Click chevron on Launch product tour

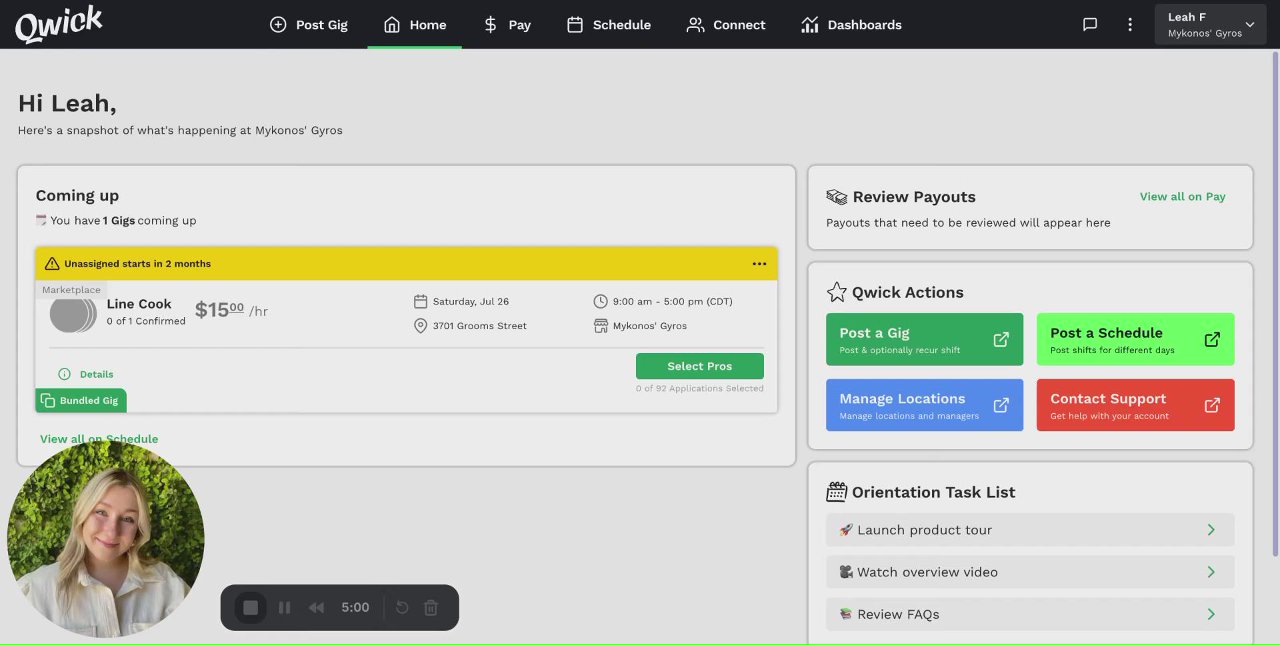click(x=1211, y=530)
